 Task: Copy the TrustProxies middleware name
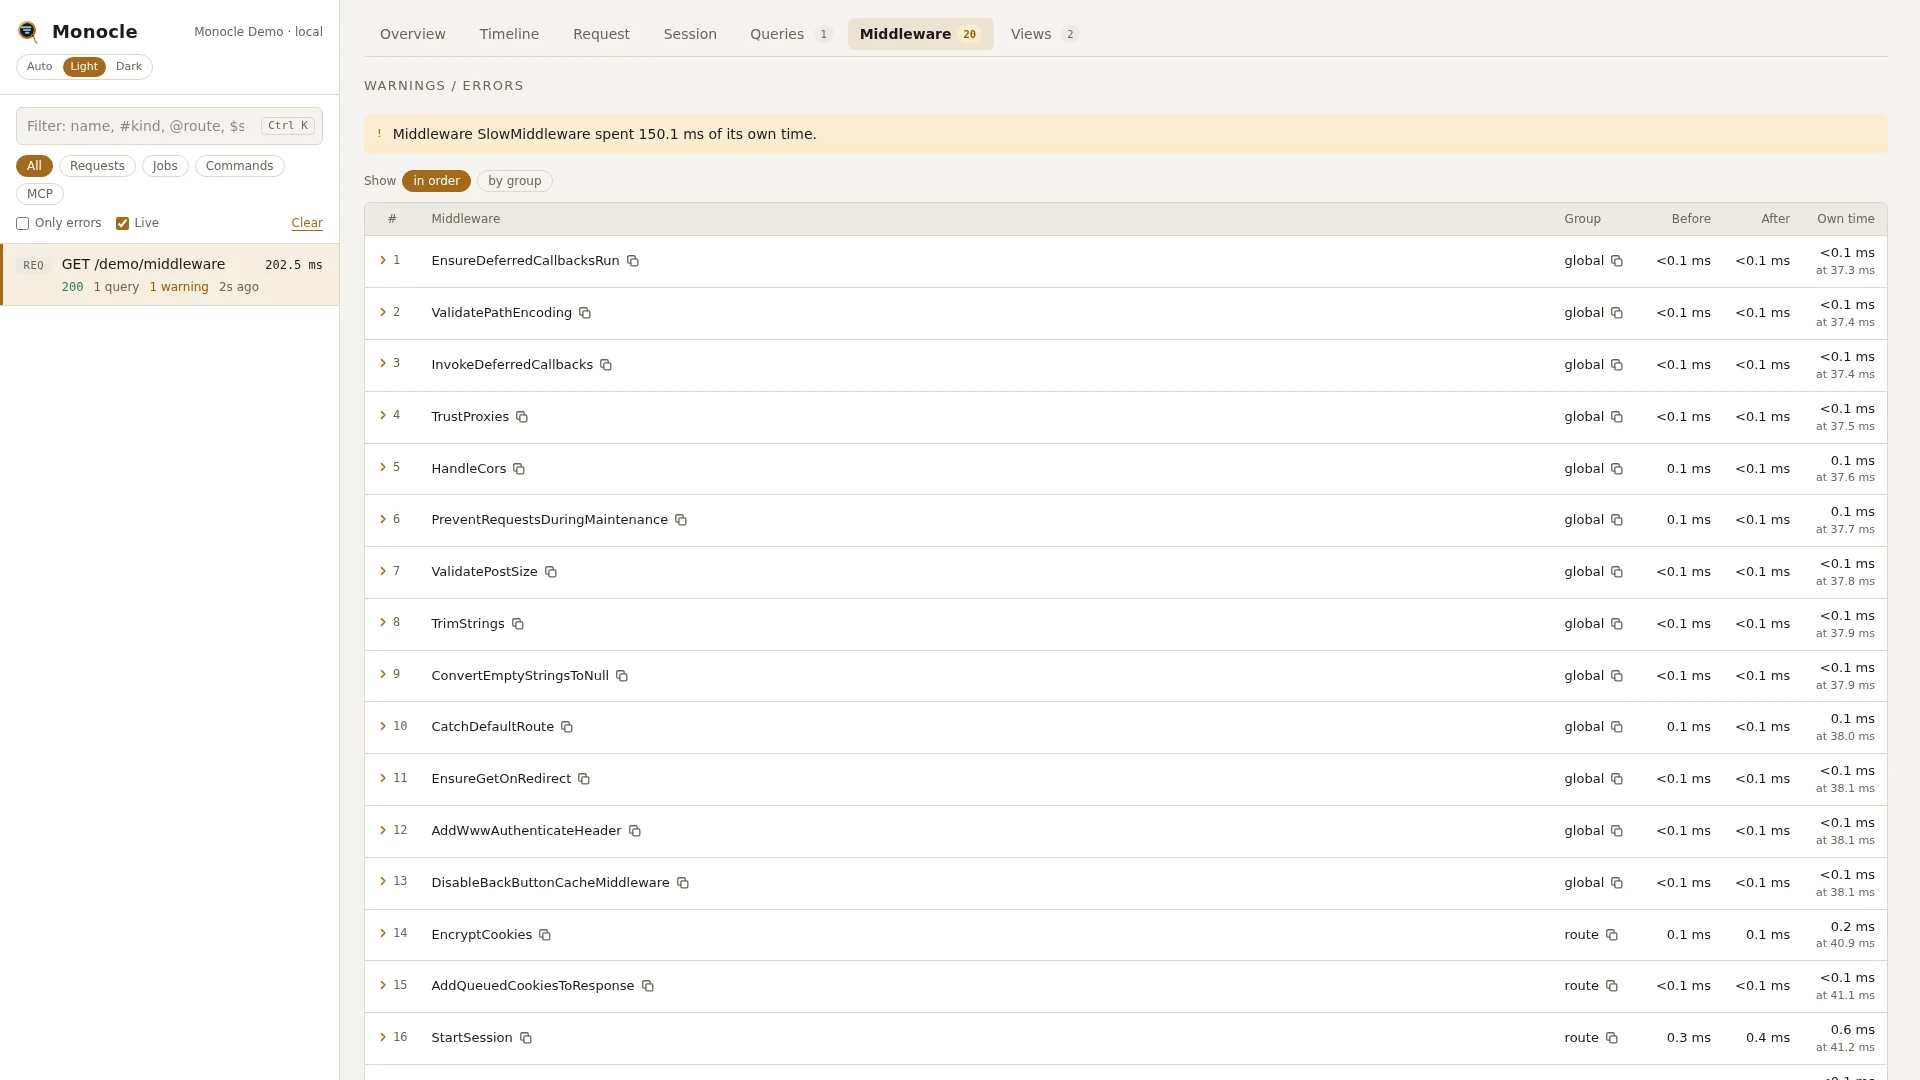(x=522, y=417)
